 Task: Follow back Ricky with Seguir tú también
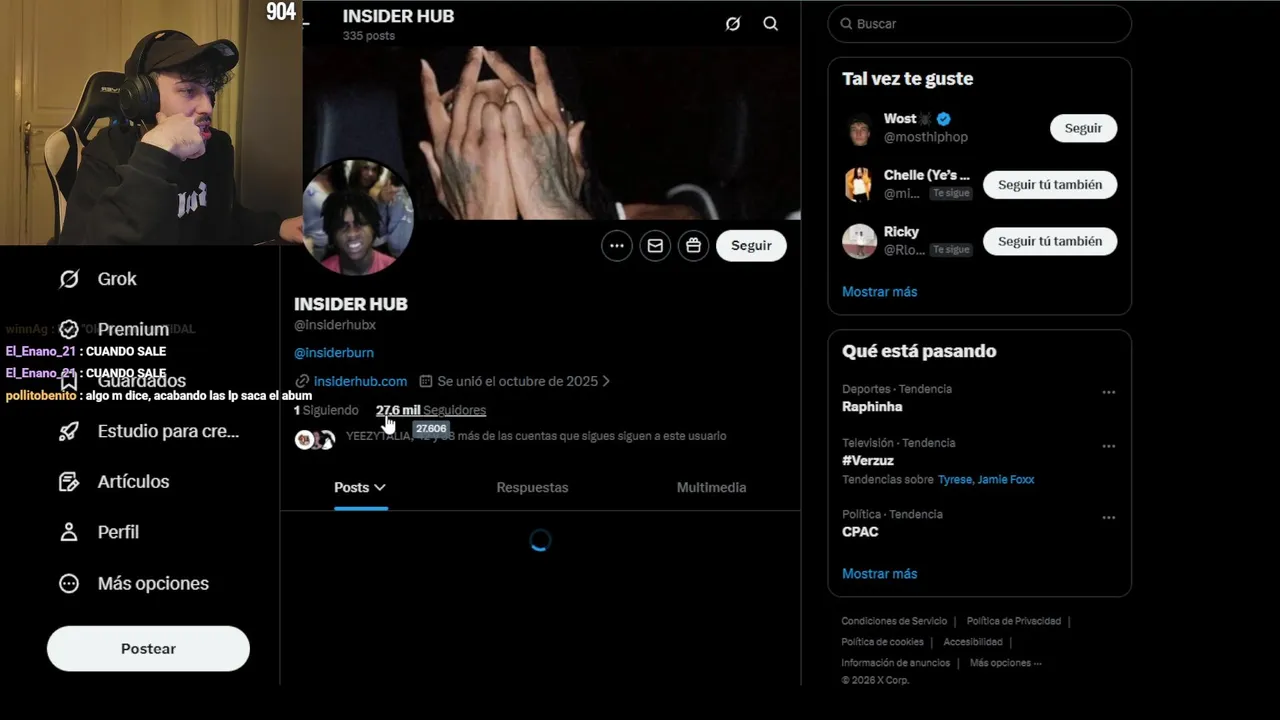pos(1050,241)
